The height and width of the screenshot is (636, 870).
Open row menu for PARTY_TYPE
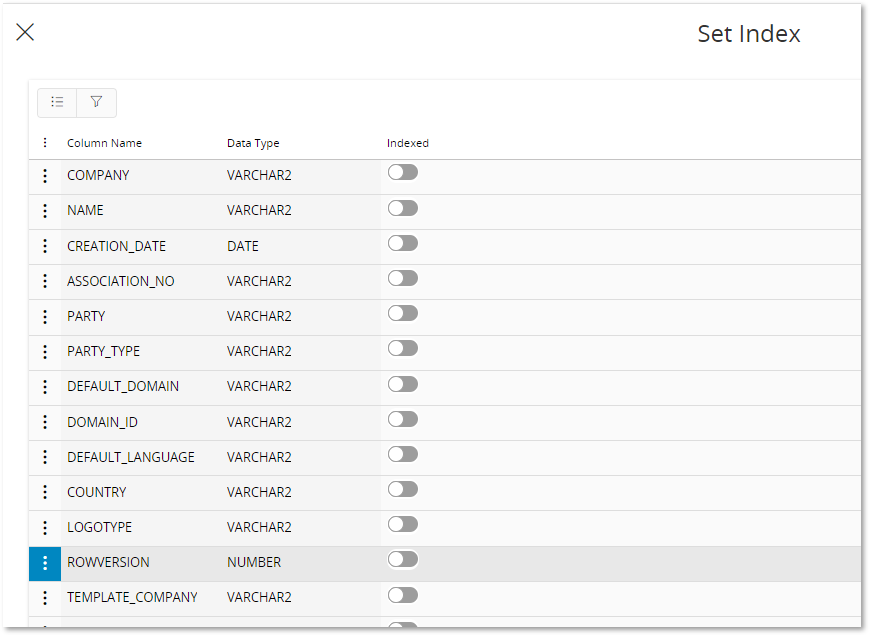45,351
